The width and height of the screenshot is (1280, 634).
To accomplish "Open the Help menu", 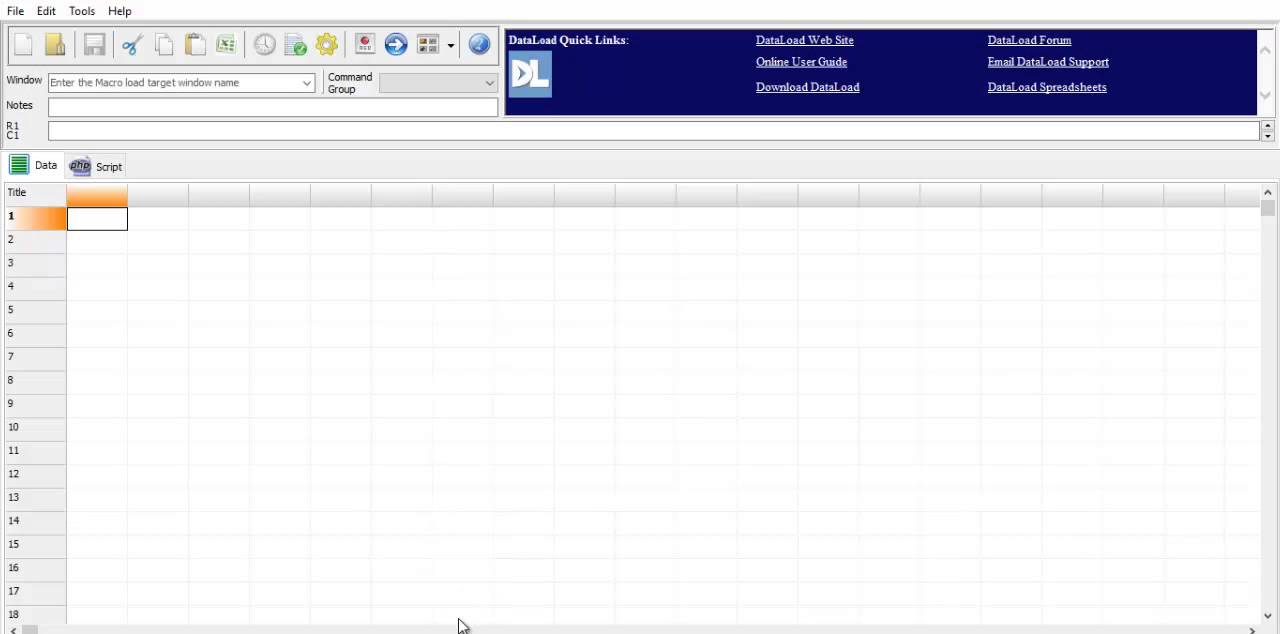I will click(x=119, y=11).
